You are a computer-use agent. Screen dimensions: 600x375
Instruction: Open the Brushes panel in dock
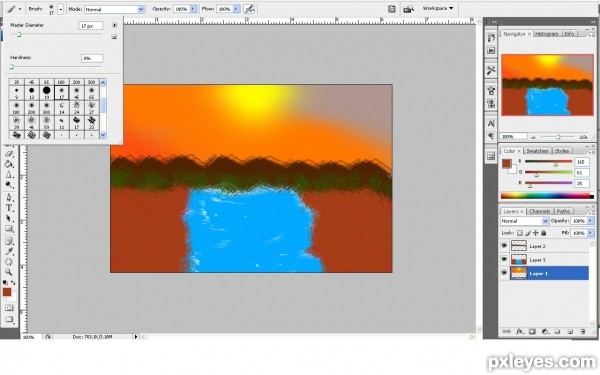(x=491, y=91)
